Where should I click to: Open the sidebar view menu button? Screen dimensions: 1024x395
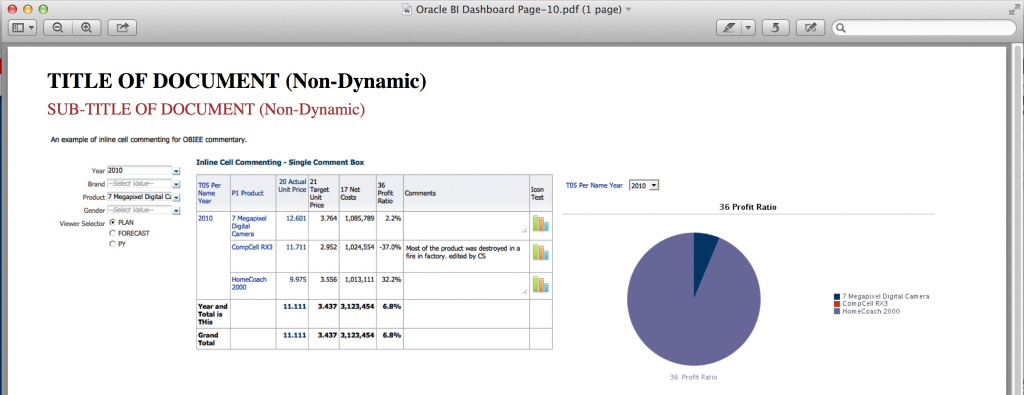coord(22,28)
